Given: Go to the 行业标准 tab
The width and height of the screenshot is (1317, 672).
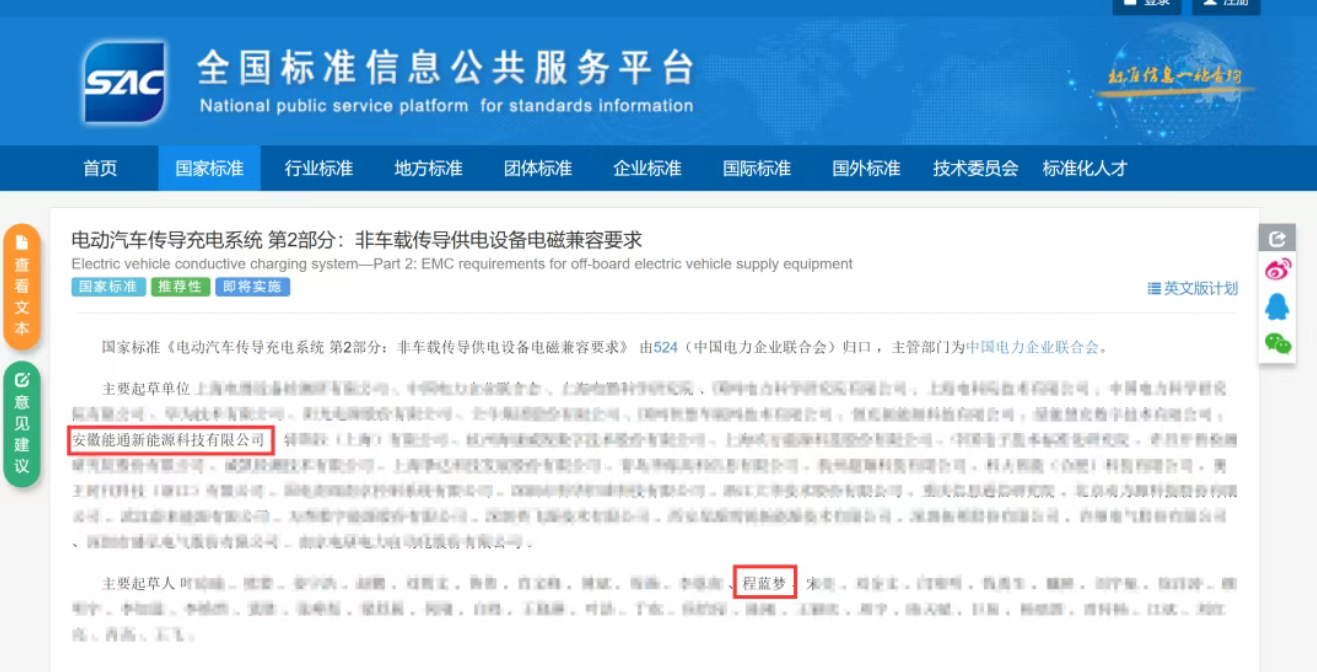Looking at the screenshot, I should [319, 168].
